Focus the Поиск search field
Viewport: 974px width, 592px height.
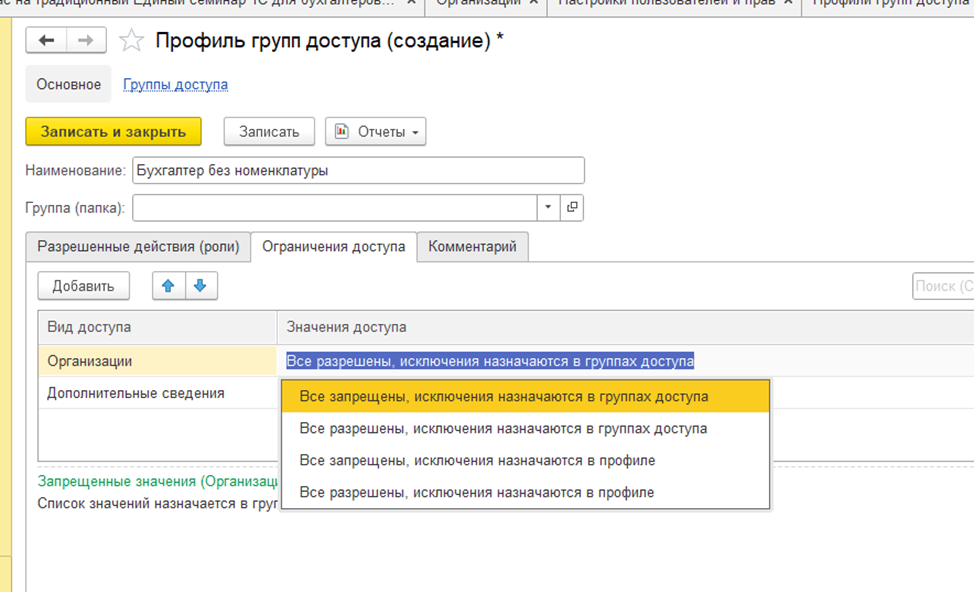coord(943,286)
